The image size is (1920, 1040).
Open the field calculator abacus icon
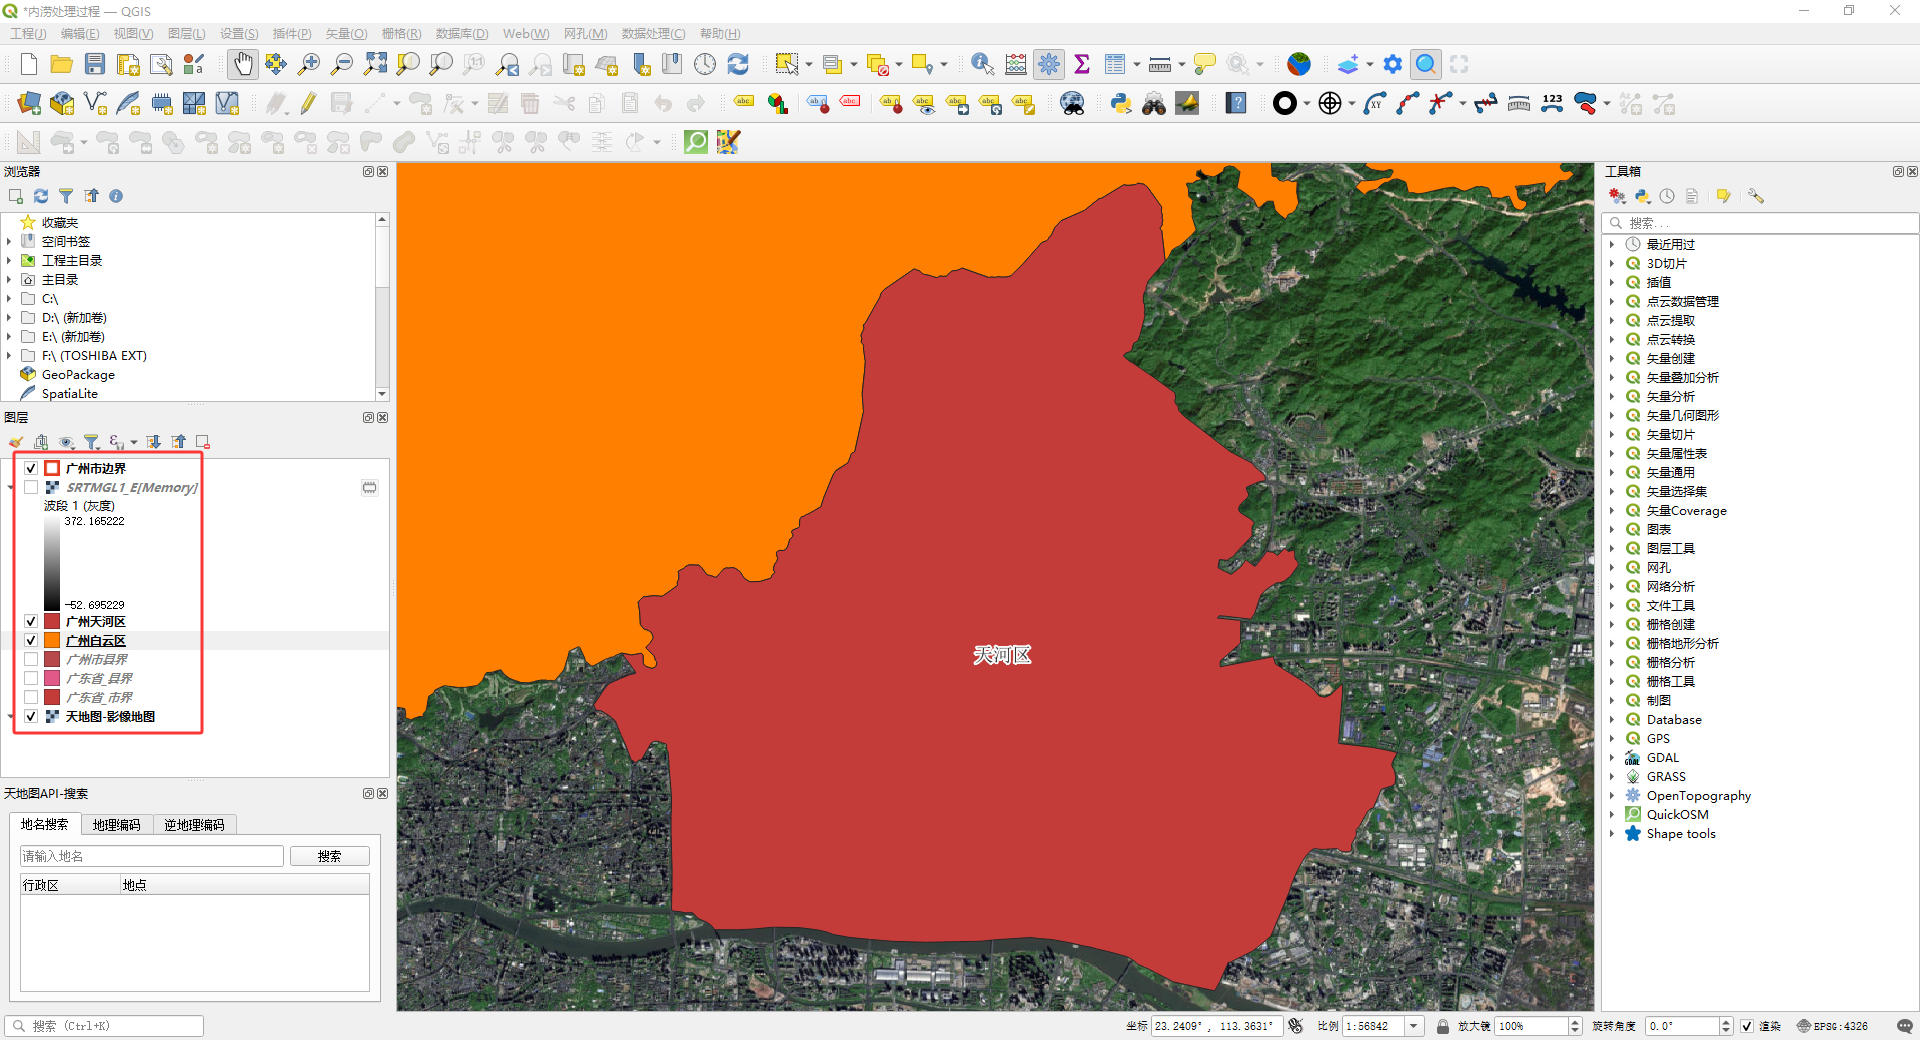click(1016, 65)
